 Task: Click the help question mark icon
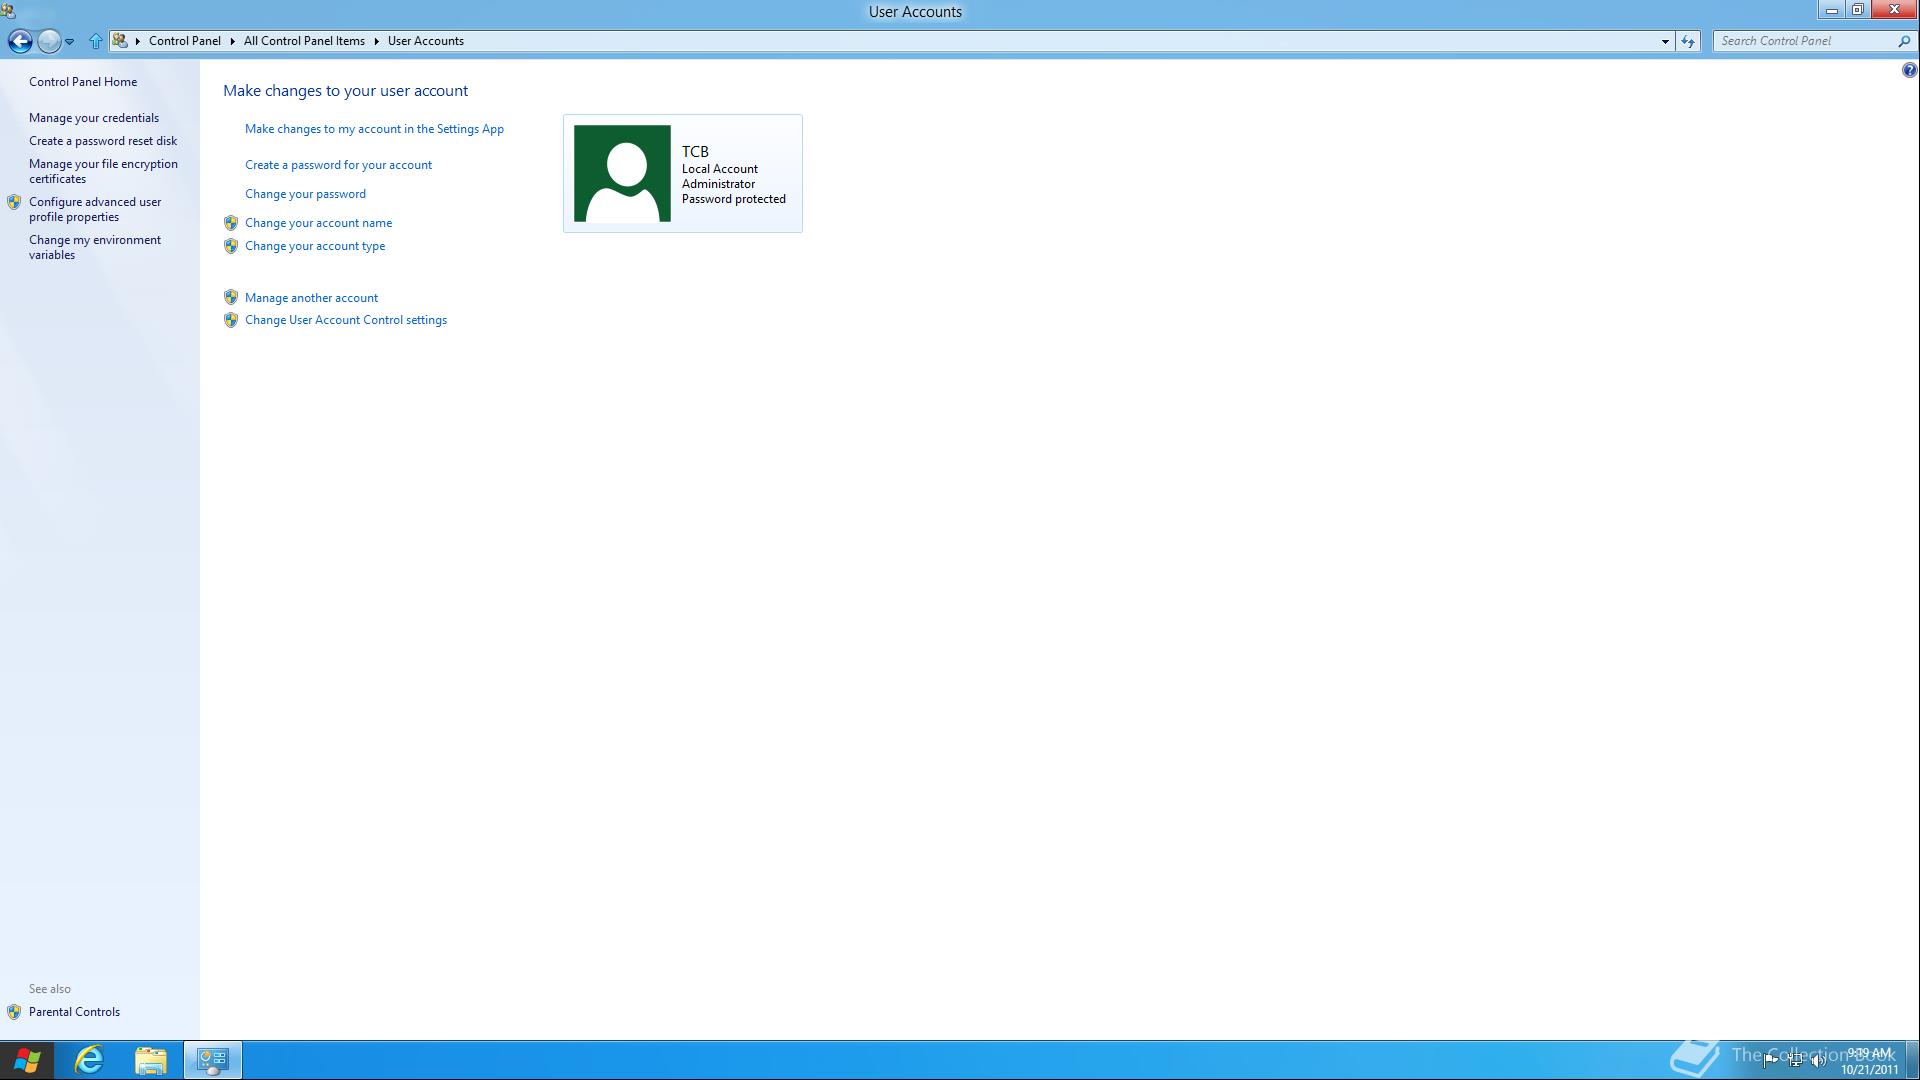click(1908, 70)
